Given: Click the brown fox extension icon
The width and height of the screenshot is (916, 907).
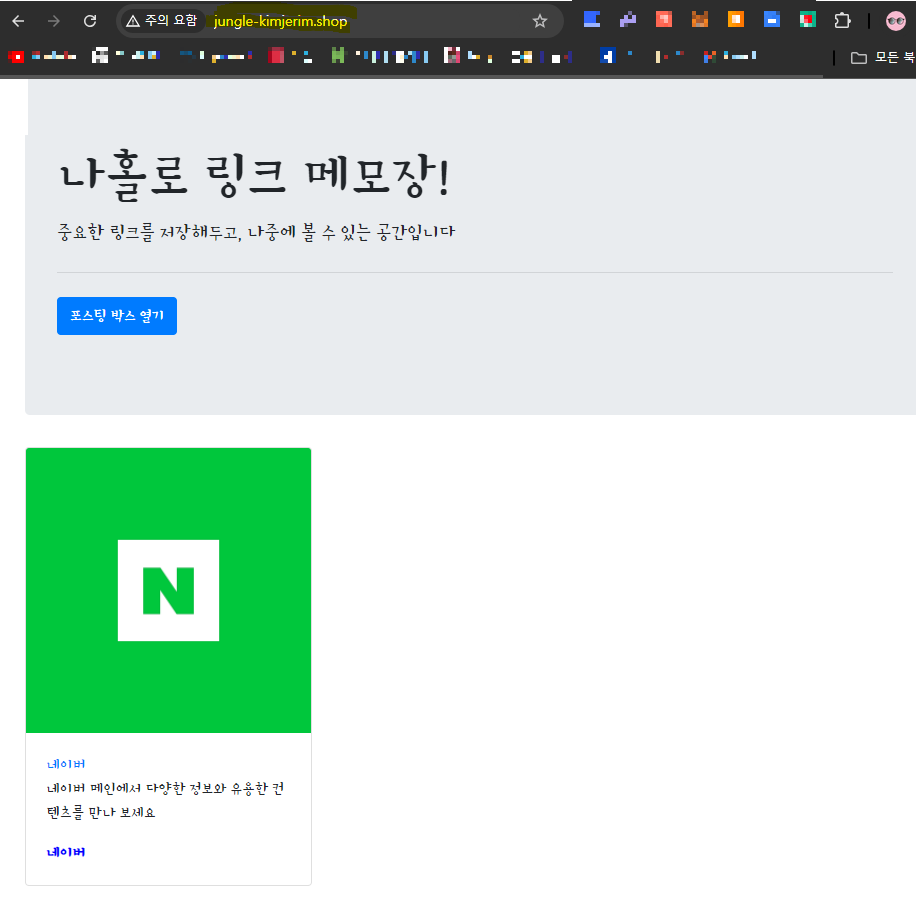Looking at the screenshot, I should click(700, 20).
